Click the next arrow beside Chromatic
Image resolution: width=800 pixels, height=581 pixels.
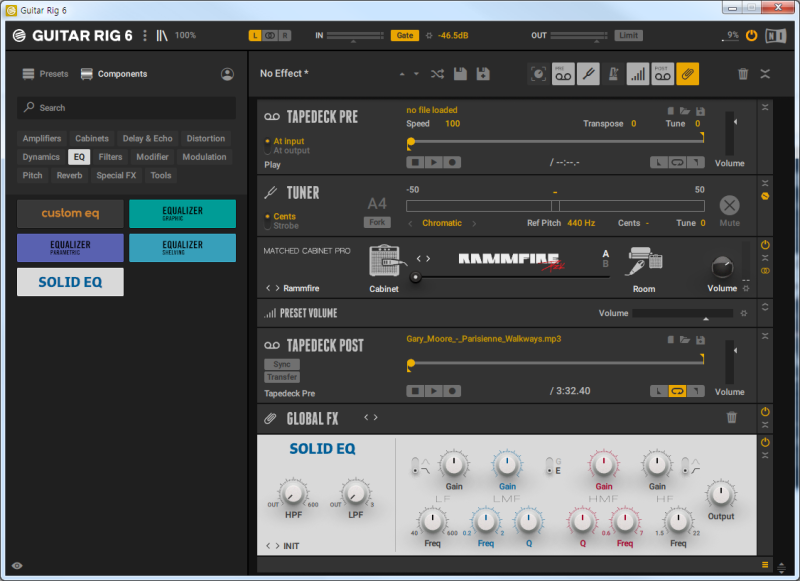tap(474, 223)
